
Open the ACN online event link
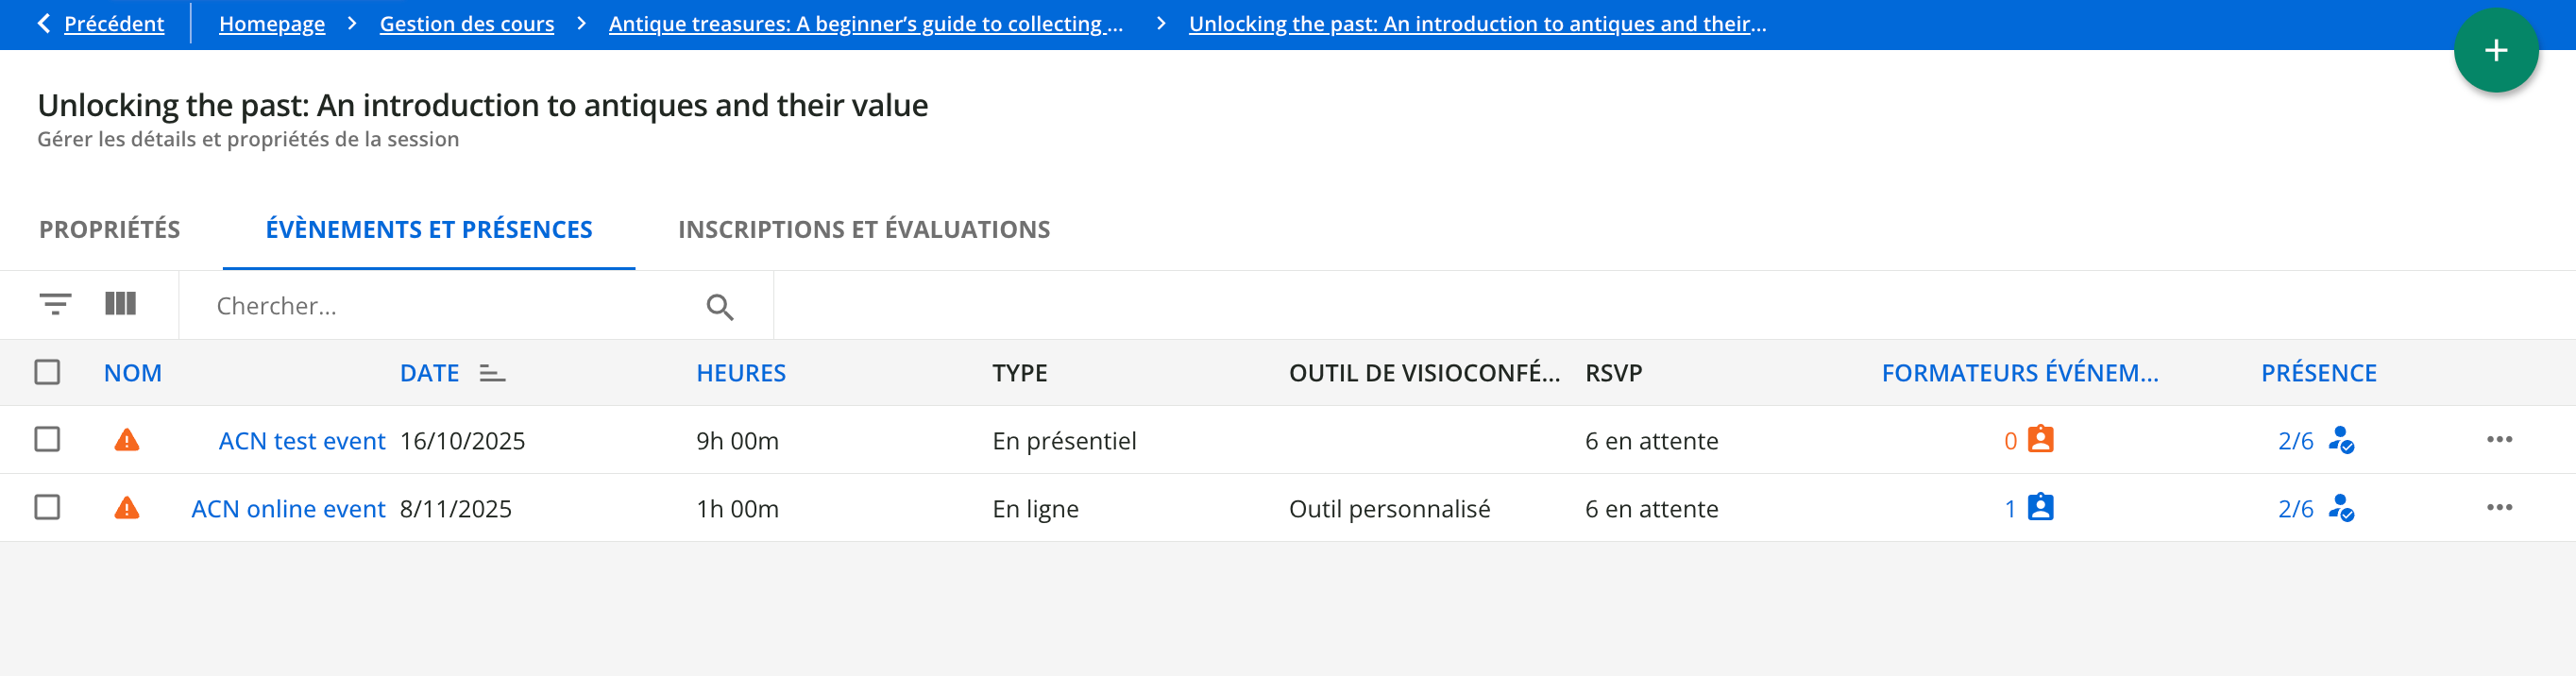click(288, 509)
